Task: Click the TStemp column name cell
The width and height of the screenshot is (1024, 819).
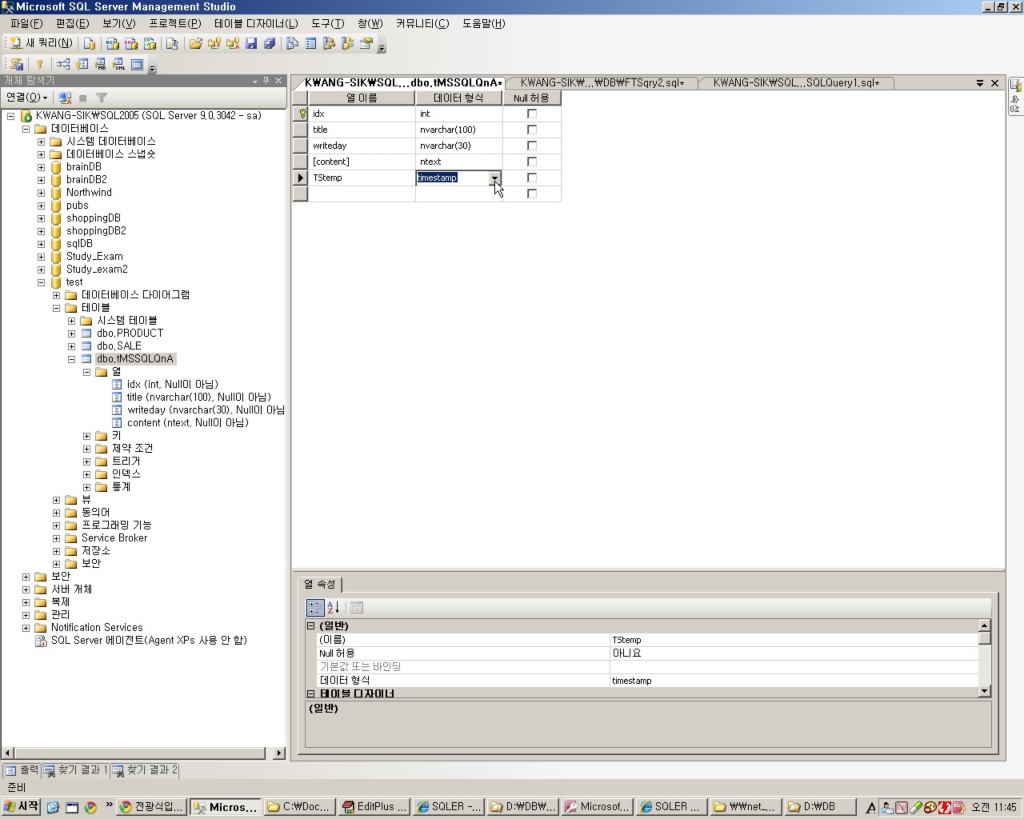Action: 361,178
